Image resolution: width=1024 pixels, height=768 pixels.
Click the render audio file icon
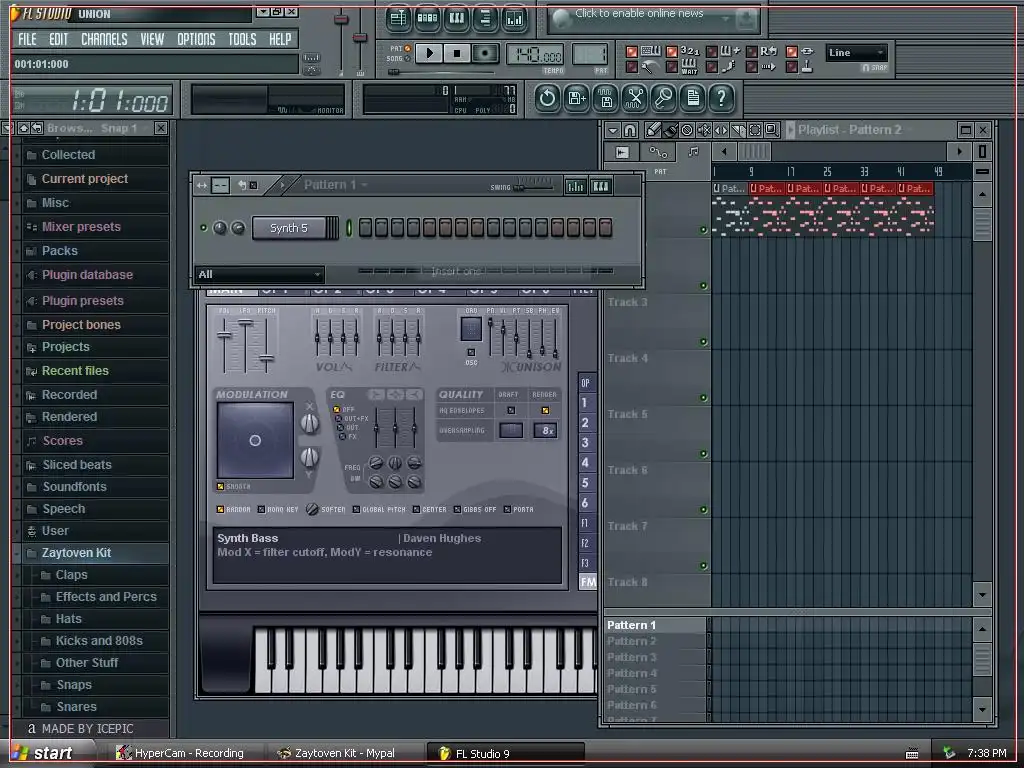pyautogui.click(x=605, y=99)
